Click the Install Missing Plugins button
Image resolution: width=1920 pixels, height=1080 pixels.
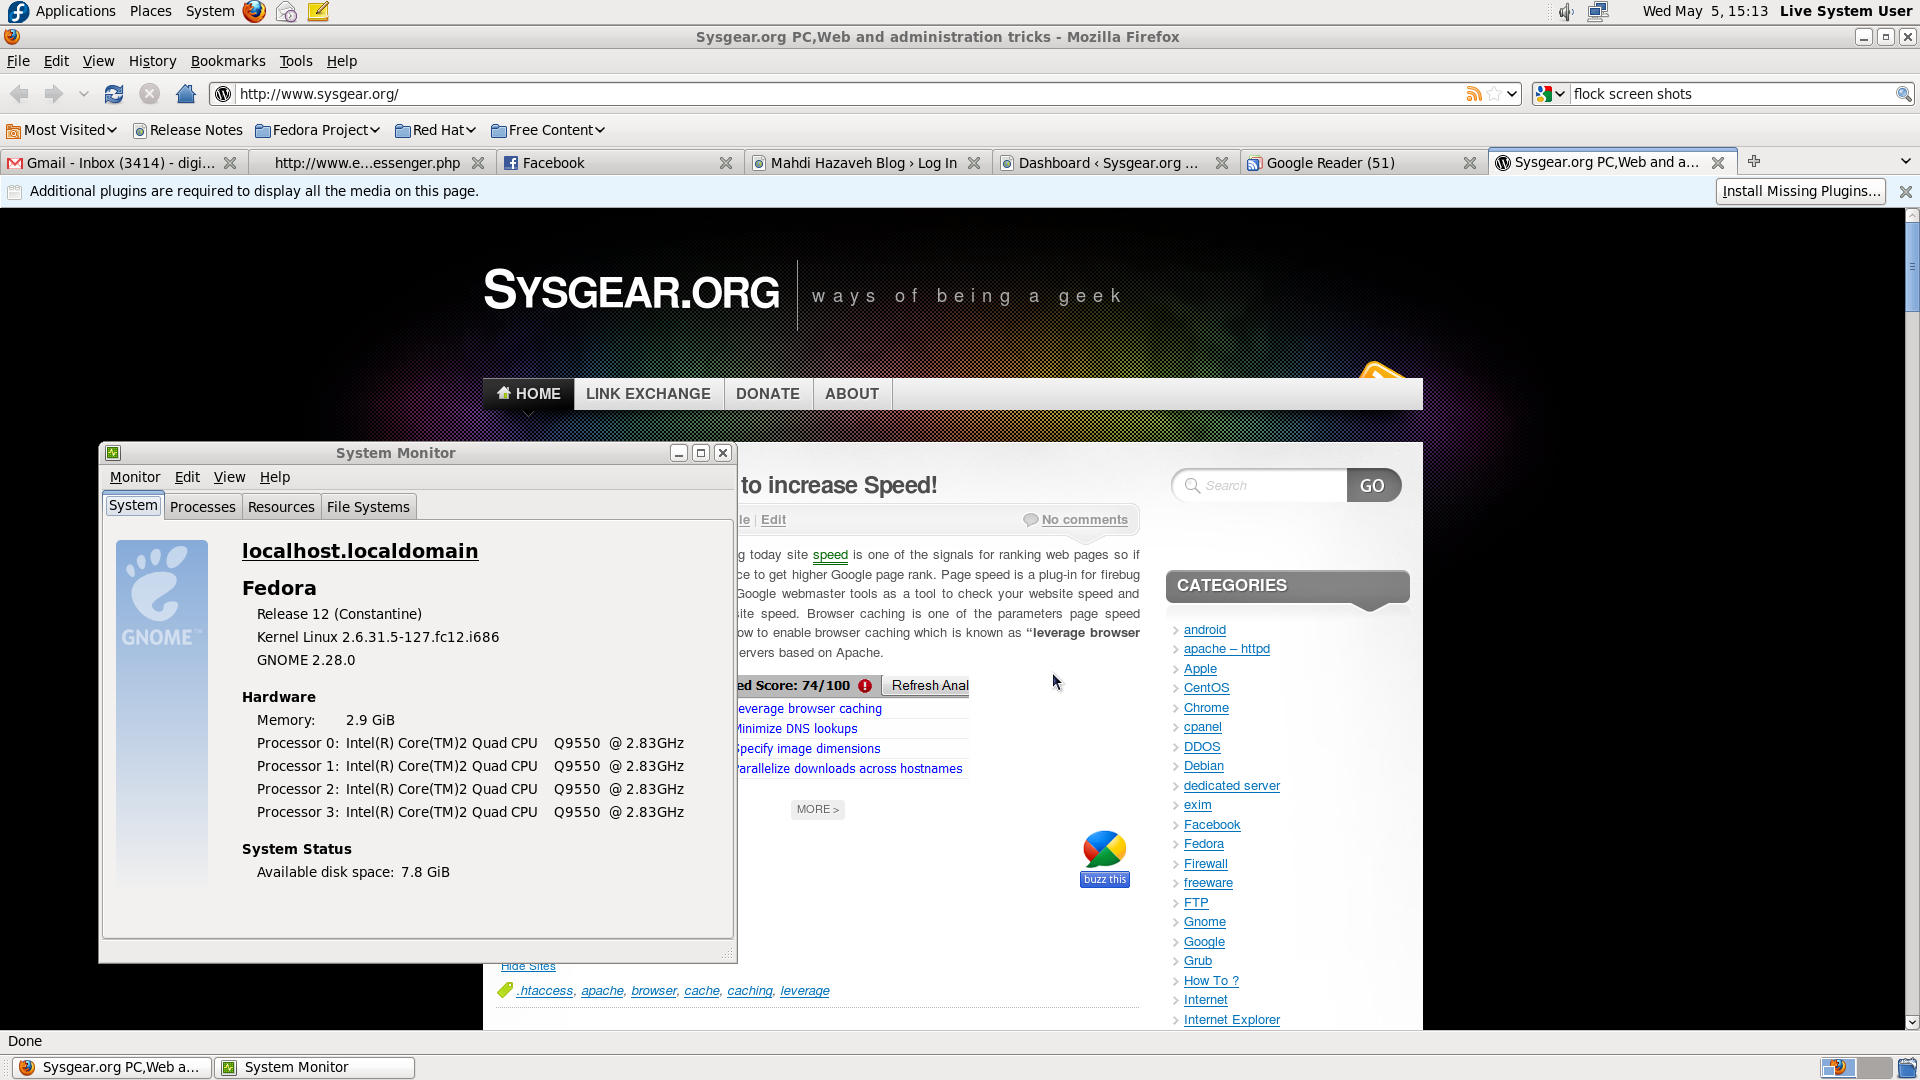[1800, 191]
